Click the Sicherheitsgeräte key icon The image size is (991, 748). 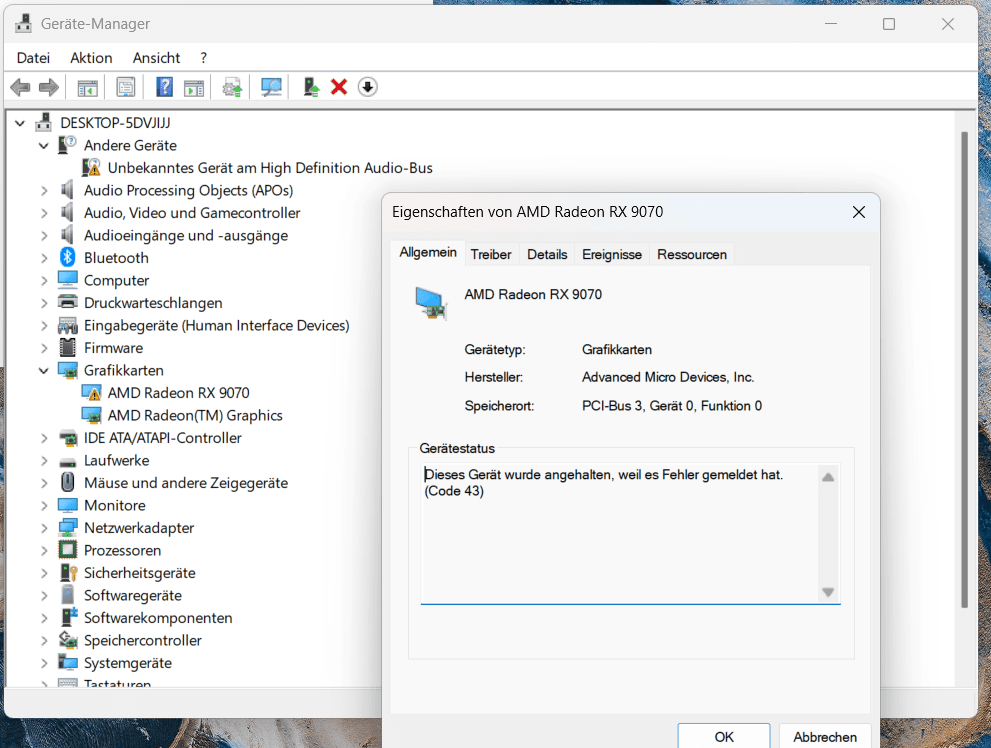point(68,572)
